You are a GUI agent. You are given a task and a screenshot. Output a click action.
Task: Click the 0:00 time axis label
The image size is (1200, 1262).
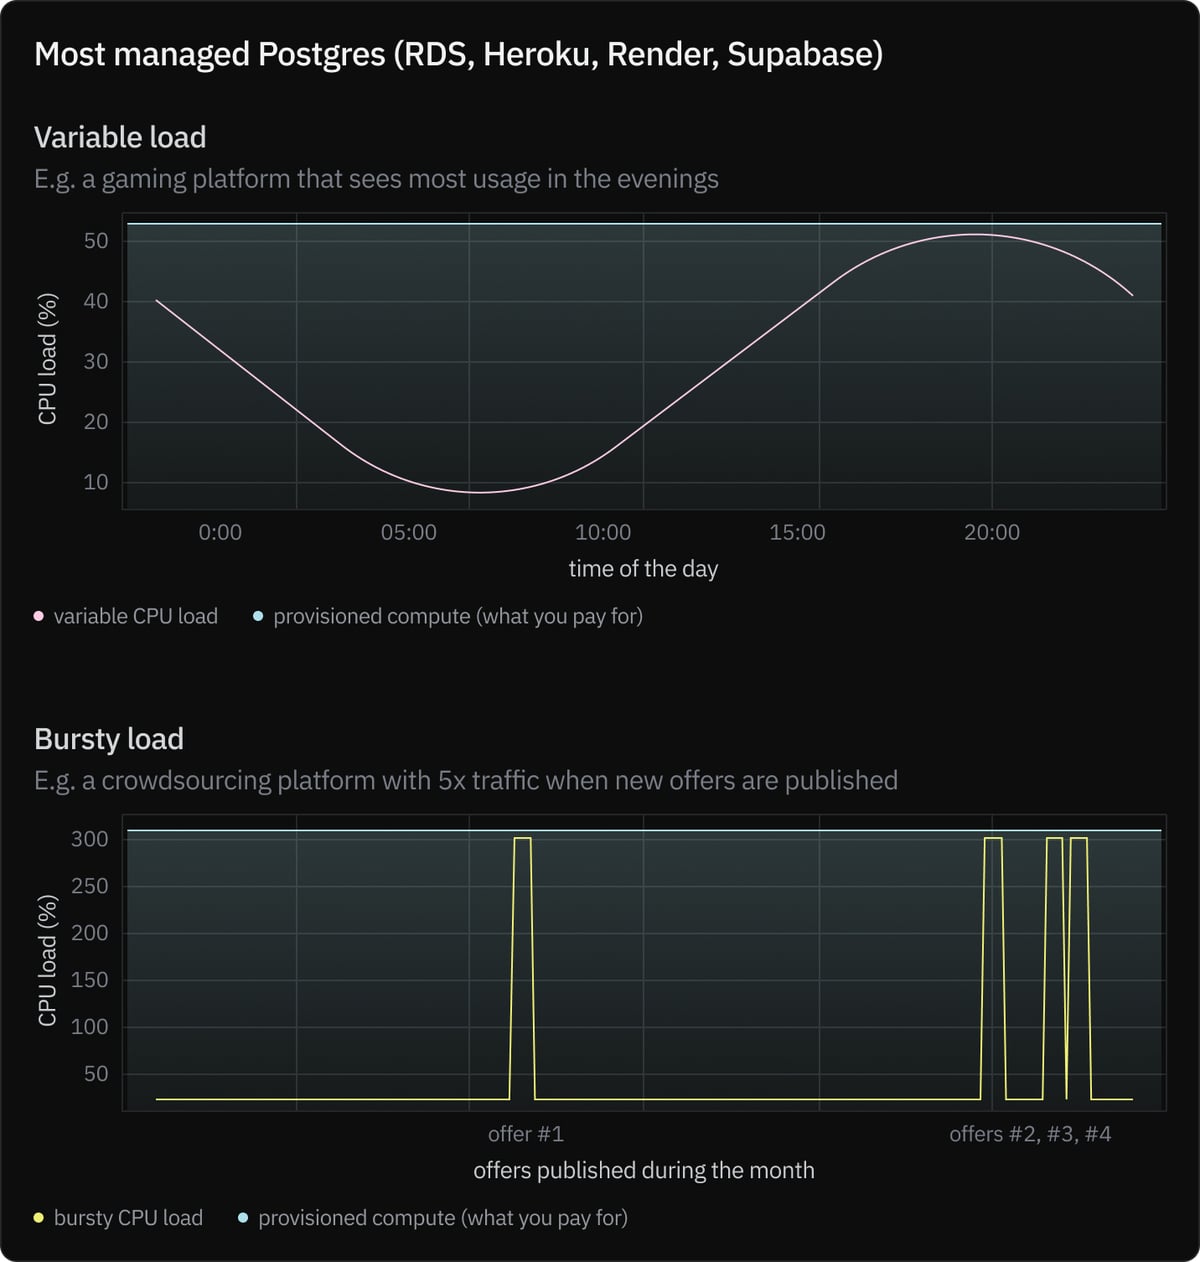coord(220,533)
